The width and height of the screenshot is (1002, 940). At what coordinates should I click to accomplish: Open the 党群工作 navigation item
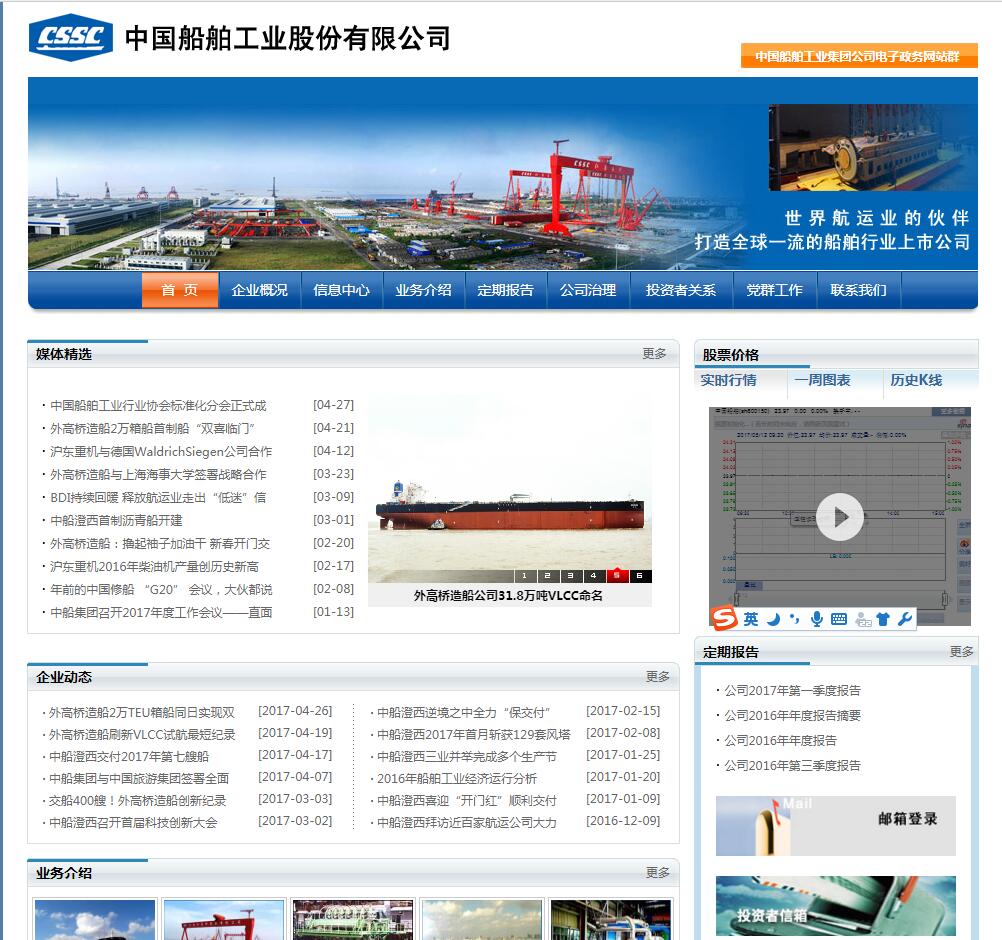coord(775,290)
